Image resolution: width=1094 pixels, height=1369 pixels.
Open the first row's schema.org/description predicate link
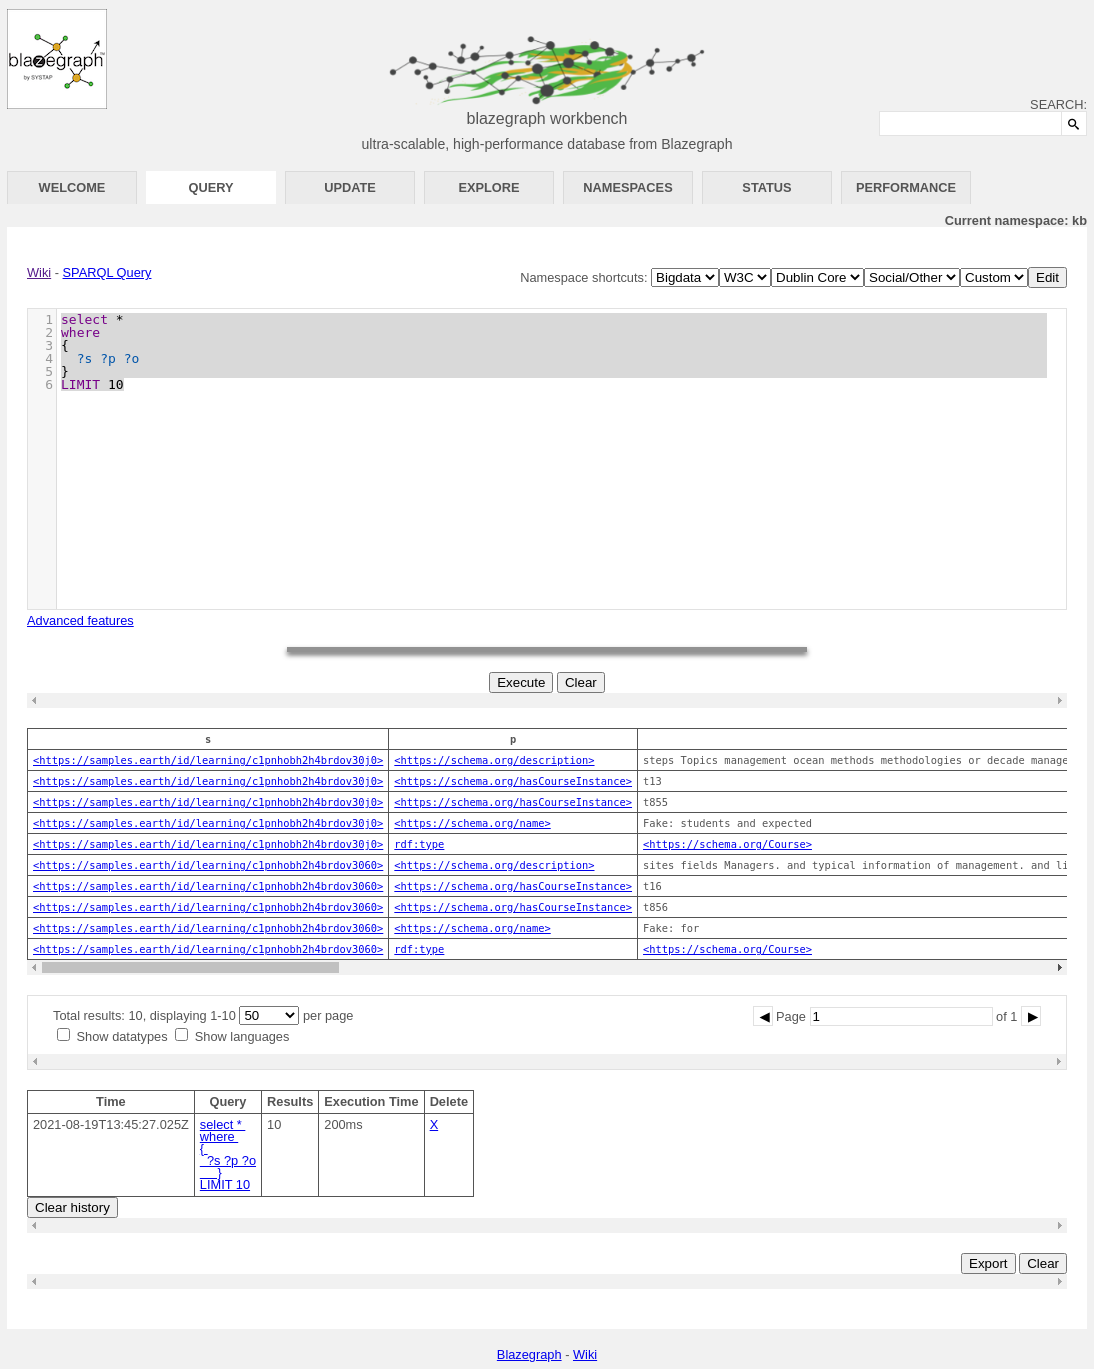(494, 761)
